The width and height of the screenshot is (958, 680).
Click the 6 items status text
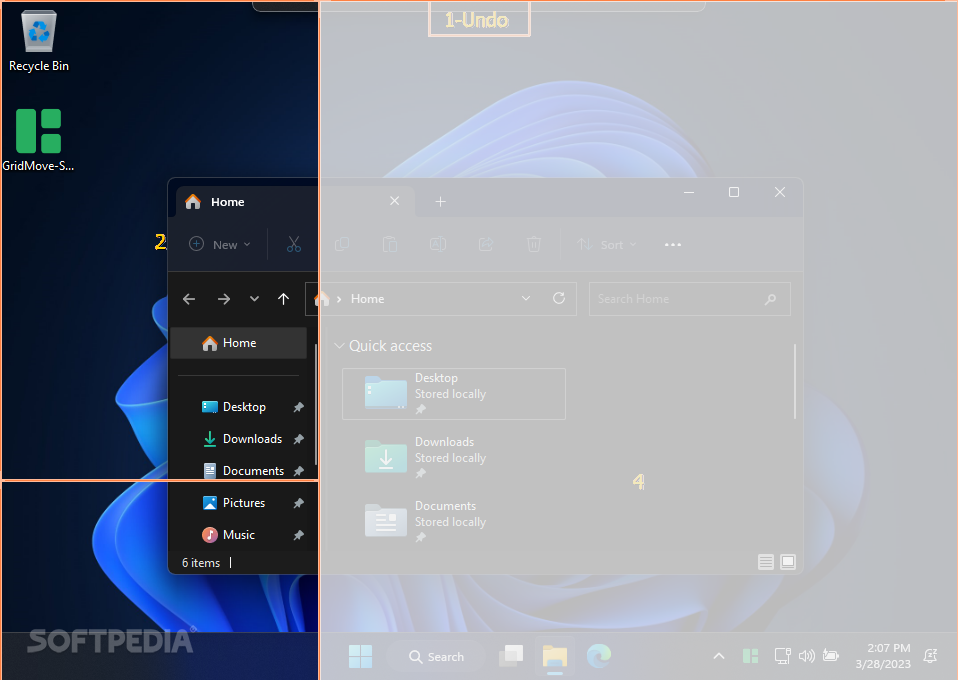click(200, 563)
